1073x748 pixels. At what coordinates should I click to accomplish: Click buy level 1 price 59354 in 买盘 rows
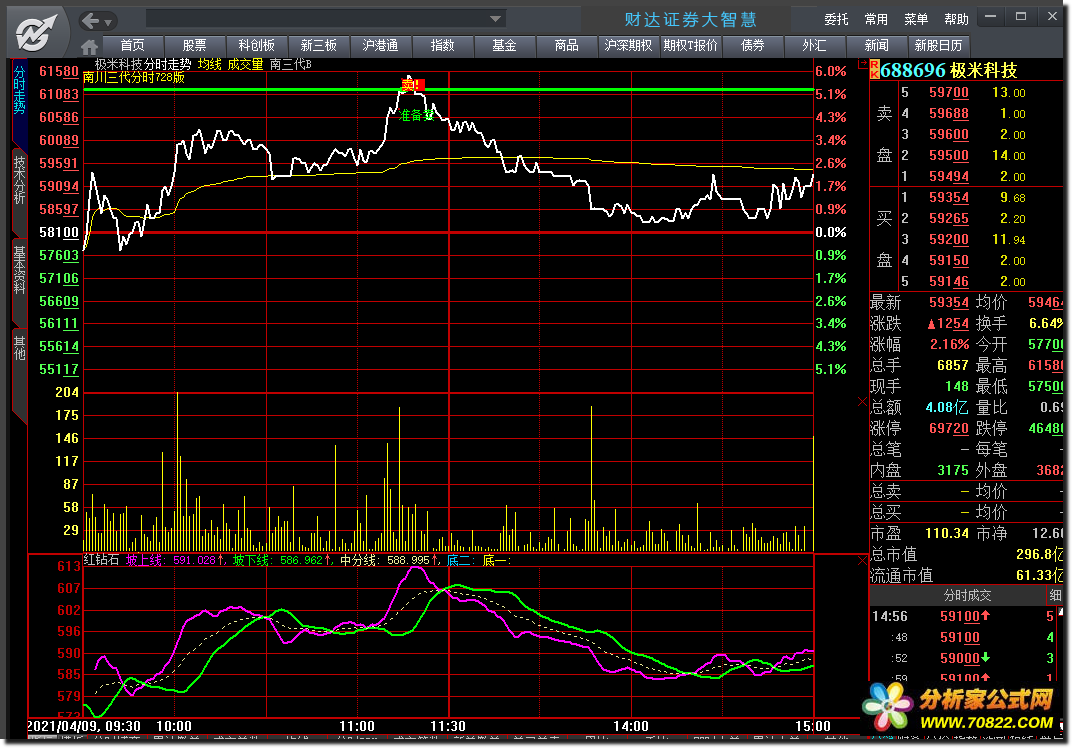[948, 198]
